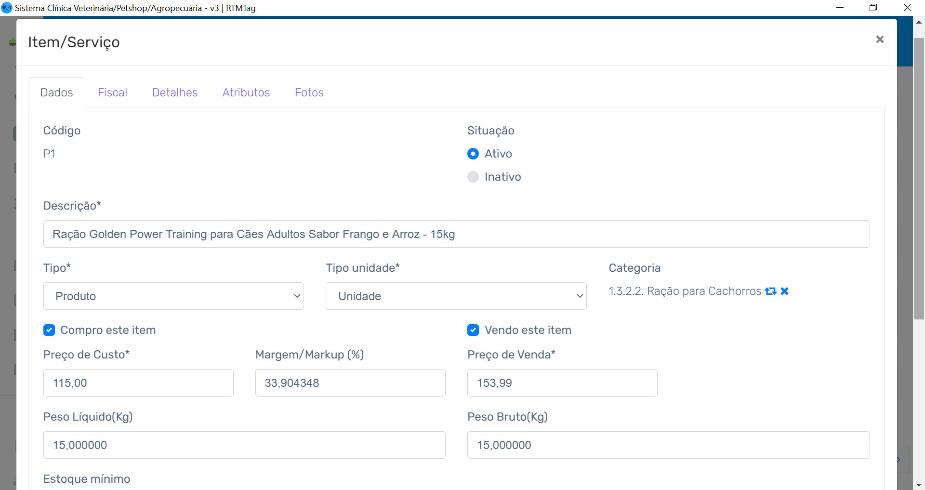Close the Item/Serviço dialog
Image resolution: width=925 pixels, height=490 pixels.
[x=879, y=40]
